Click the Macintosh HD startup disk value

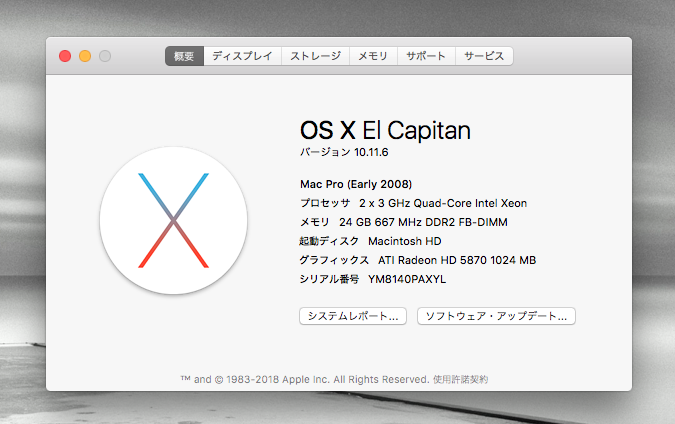click(x=405, y=241)
